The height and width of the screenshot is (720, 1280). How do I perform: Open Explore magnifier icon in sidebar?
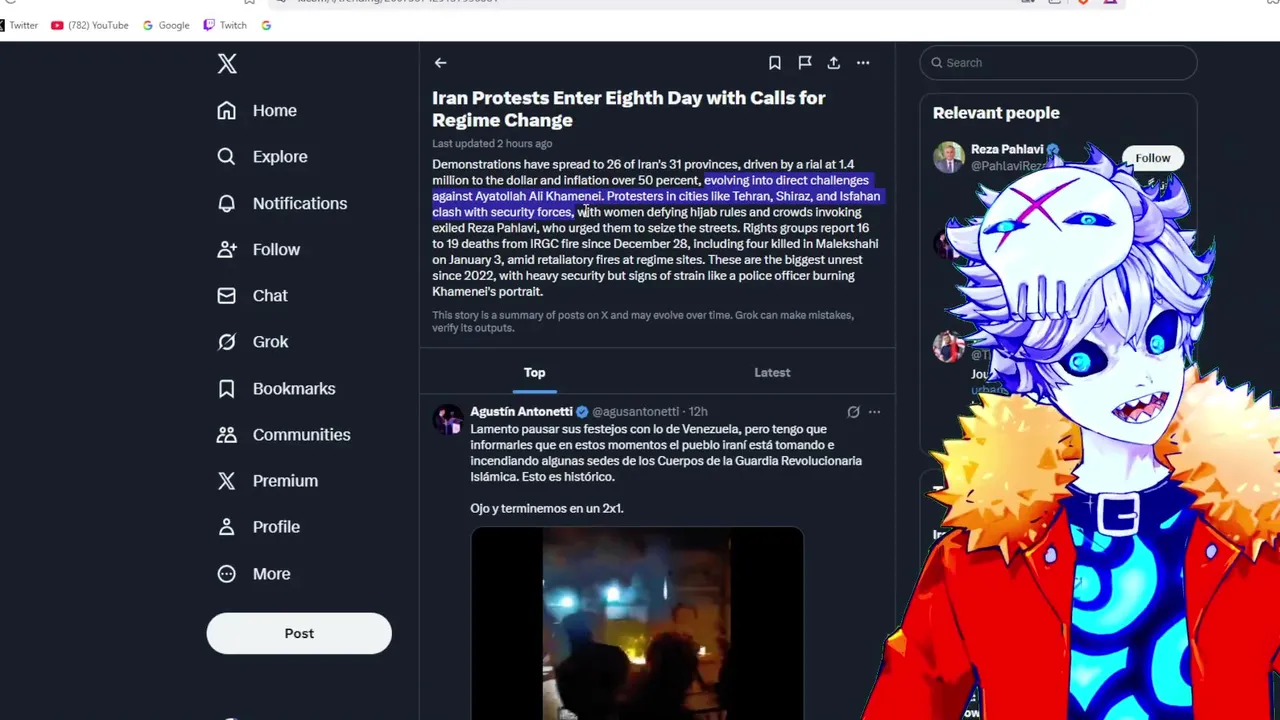point(227,157)
